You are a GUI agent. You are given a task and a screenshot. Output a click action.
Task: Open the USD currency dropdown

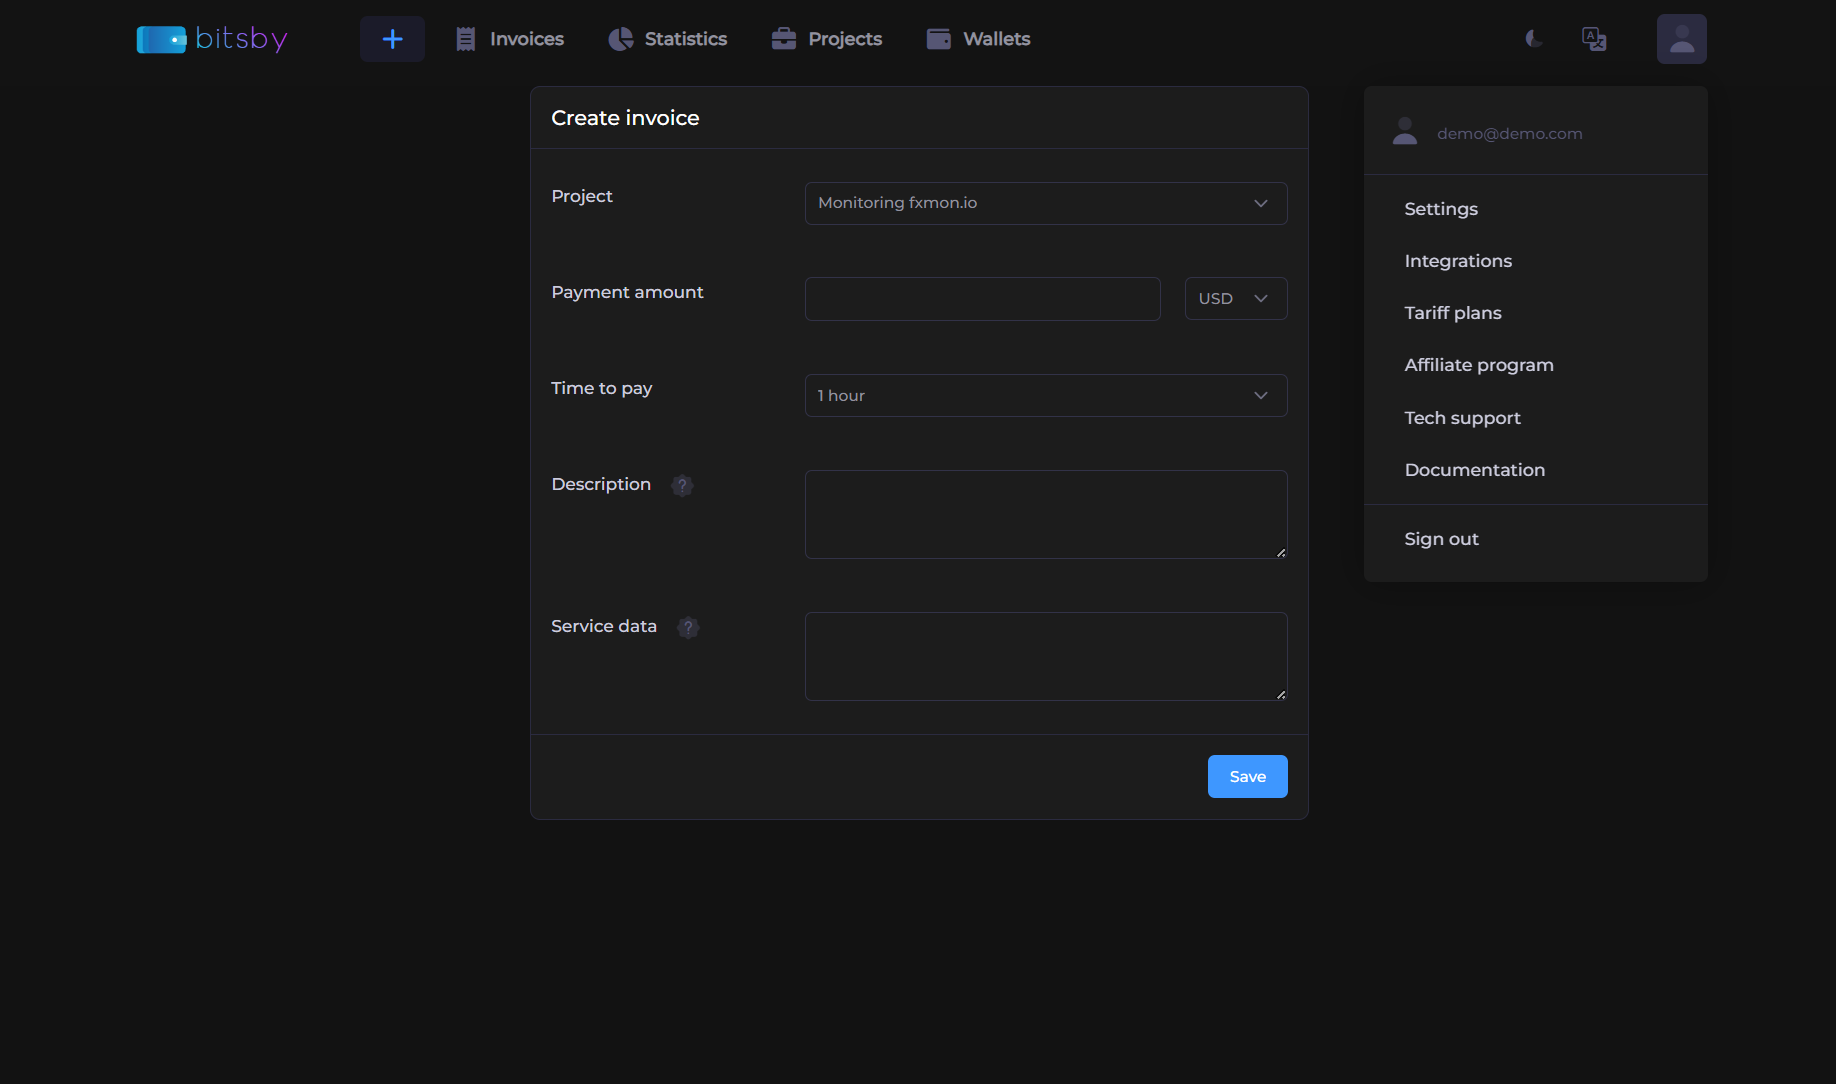point(1236,299)
